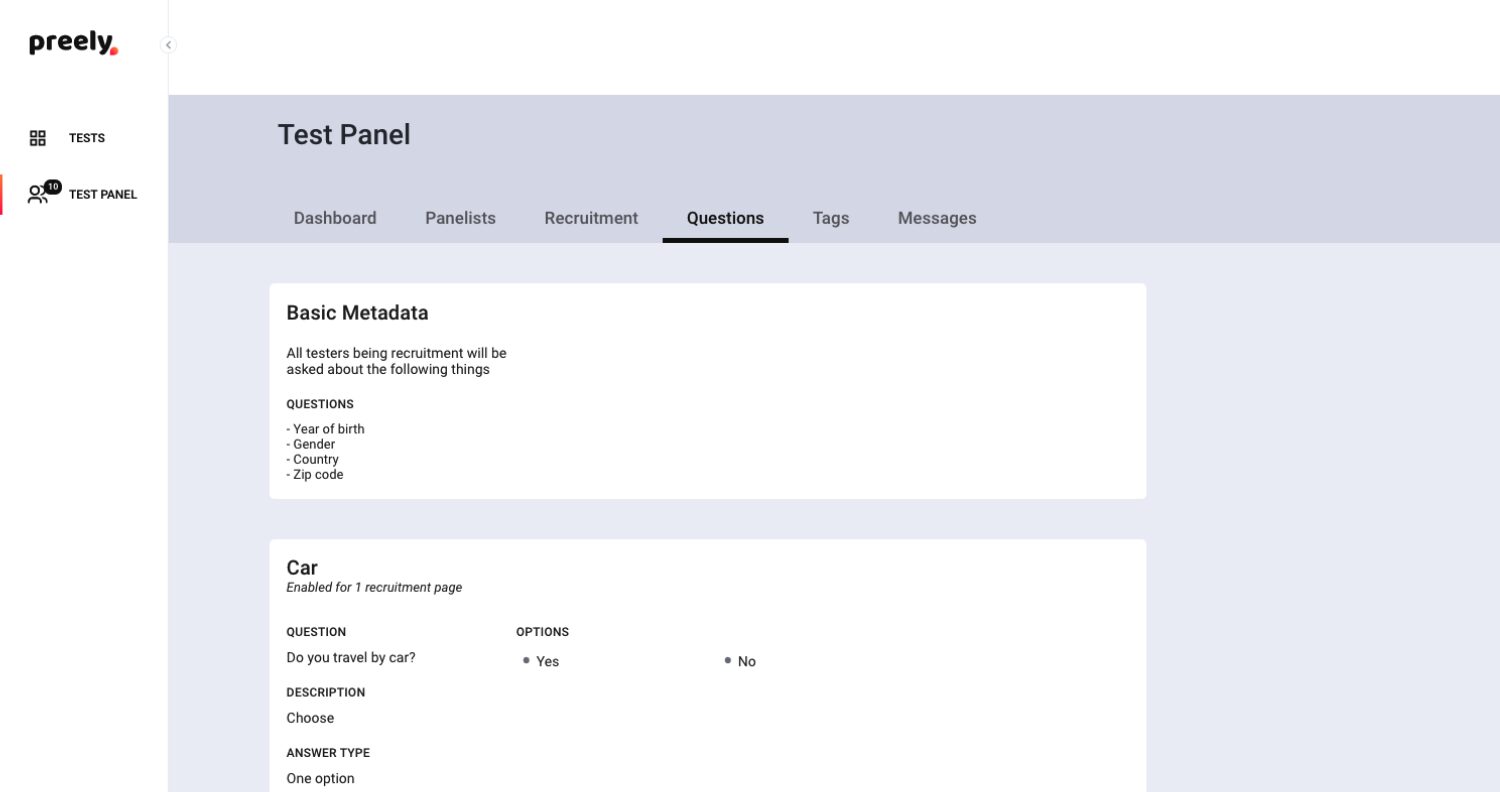Screen dimensions: 1500x792
Task: View the Messages tab
Action: pyautogui.click(x=937, y=218)
